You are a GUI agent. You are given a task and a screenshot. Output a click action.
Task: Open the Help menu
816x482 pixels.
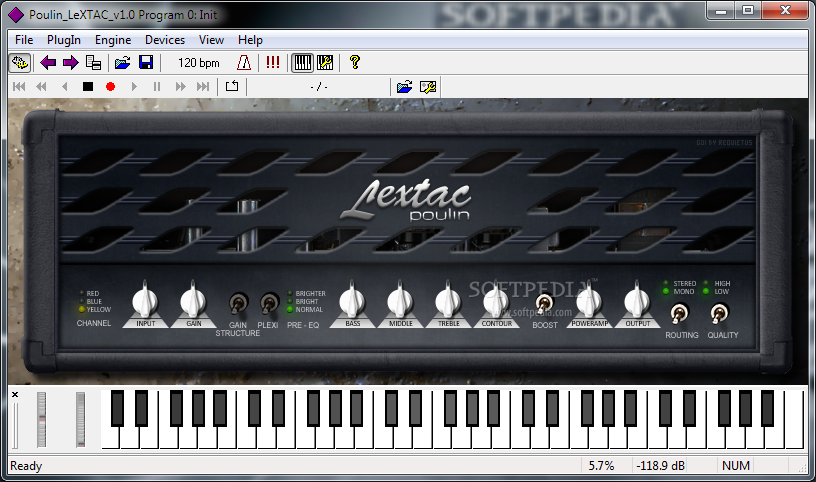pos(250,40)
